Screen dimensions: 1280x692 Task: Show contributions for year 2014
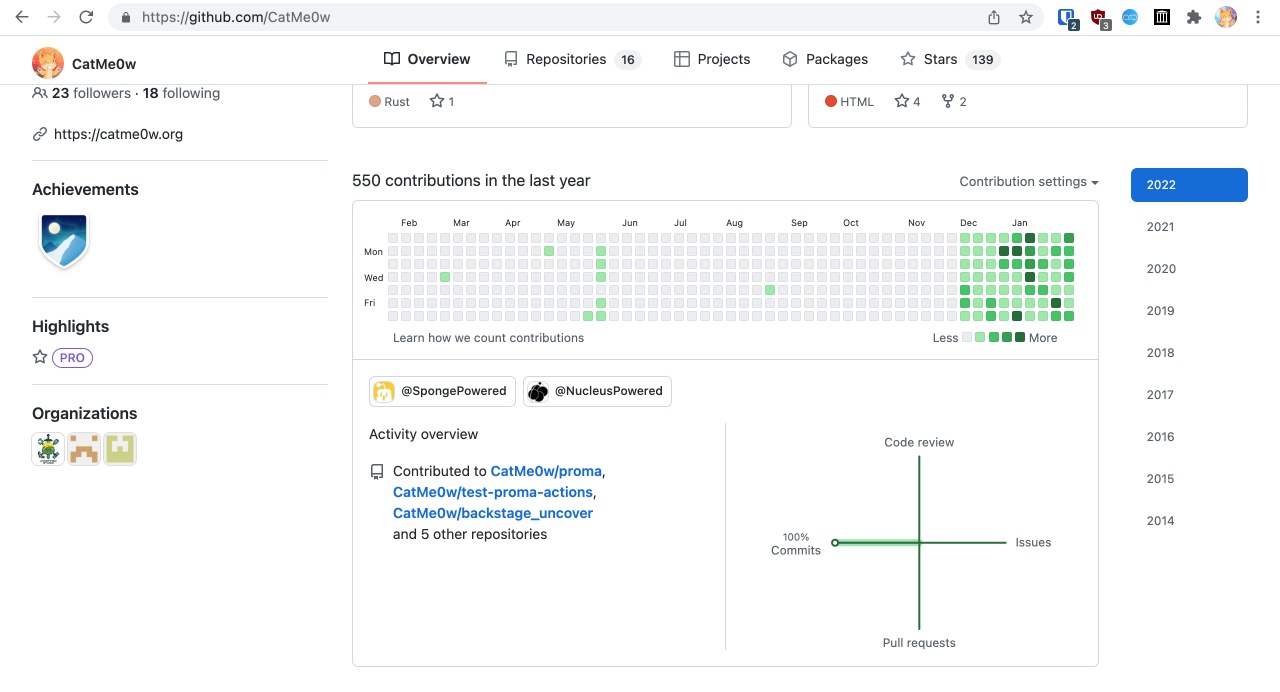(1161, 521)
